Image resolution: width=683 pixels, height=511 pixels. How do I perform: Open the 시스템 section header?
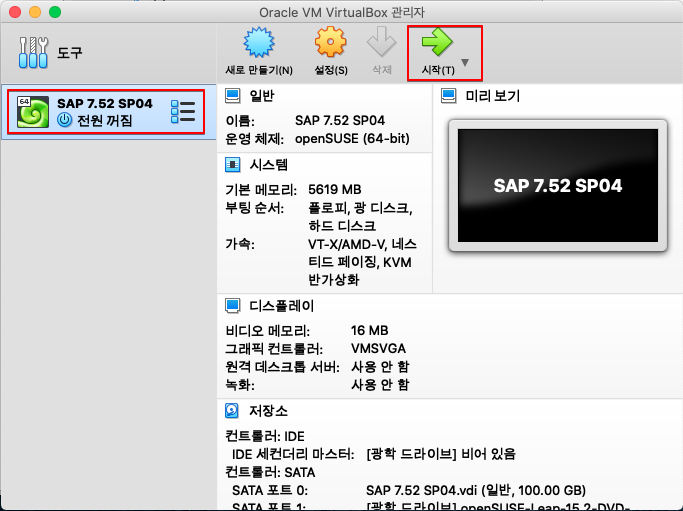pyautogui.click(x=269, y=165)
